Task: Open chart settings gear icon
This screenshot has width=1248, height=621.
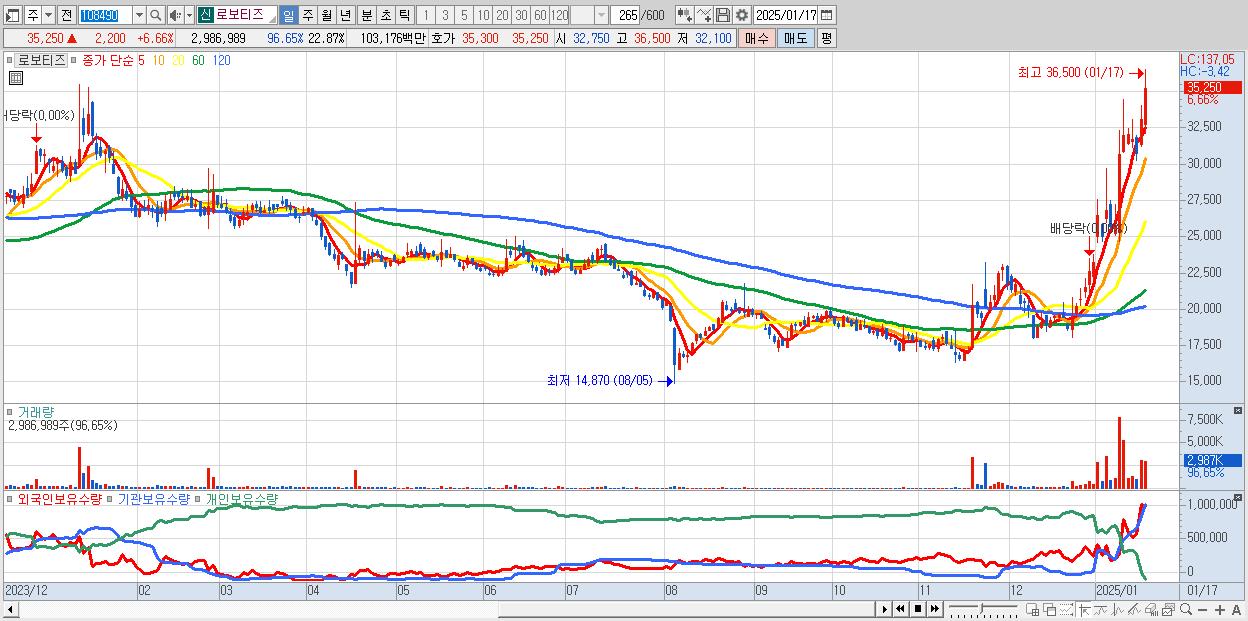Action: 742,15
